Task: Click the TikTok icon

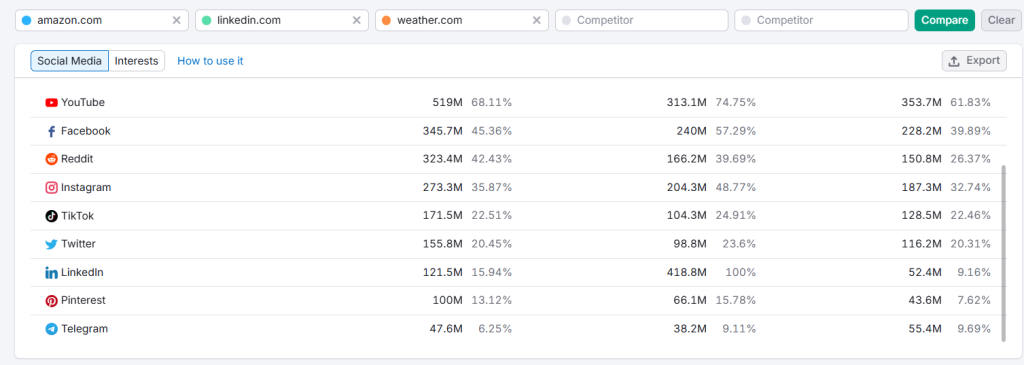Action: [52, 216]
